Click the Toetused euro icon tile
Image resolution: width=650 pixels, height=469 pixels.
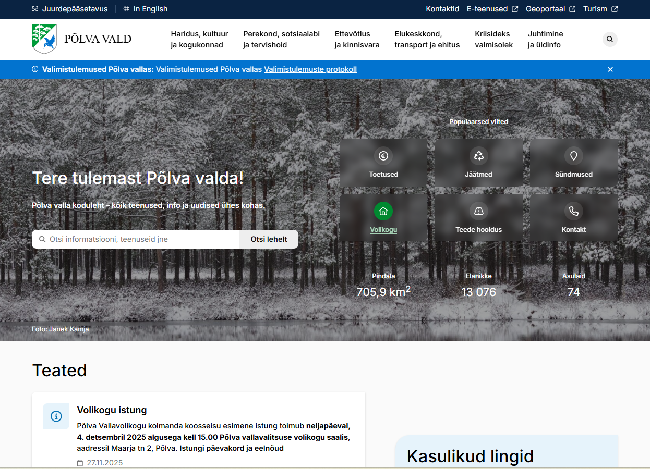tap(383, 157)
